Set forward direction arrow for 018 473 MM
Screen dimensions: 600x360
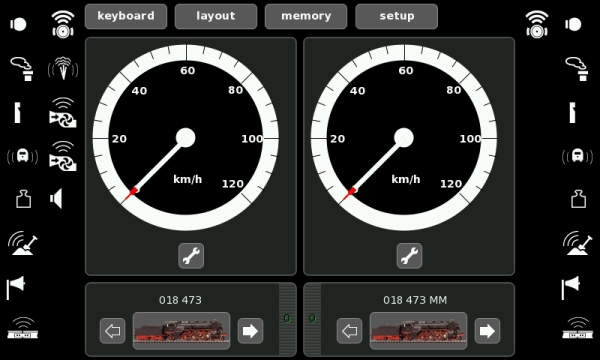(x=487, y=331)
